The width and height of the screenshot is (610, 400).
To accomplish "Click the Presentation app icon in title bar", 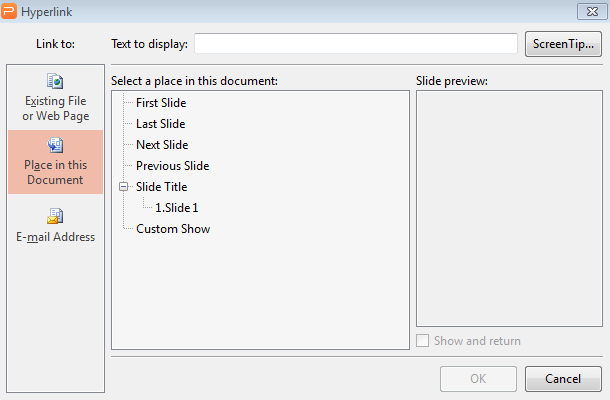I will point(10,11).
